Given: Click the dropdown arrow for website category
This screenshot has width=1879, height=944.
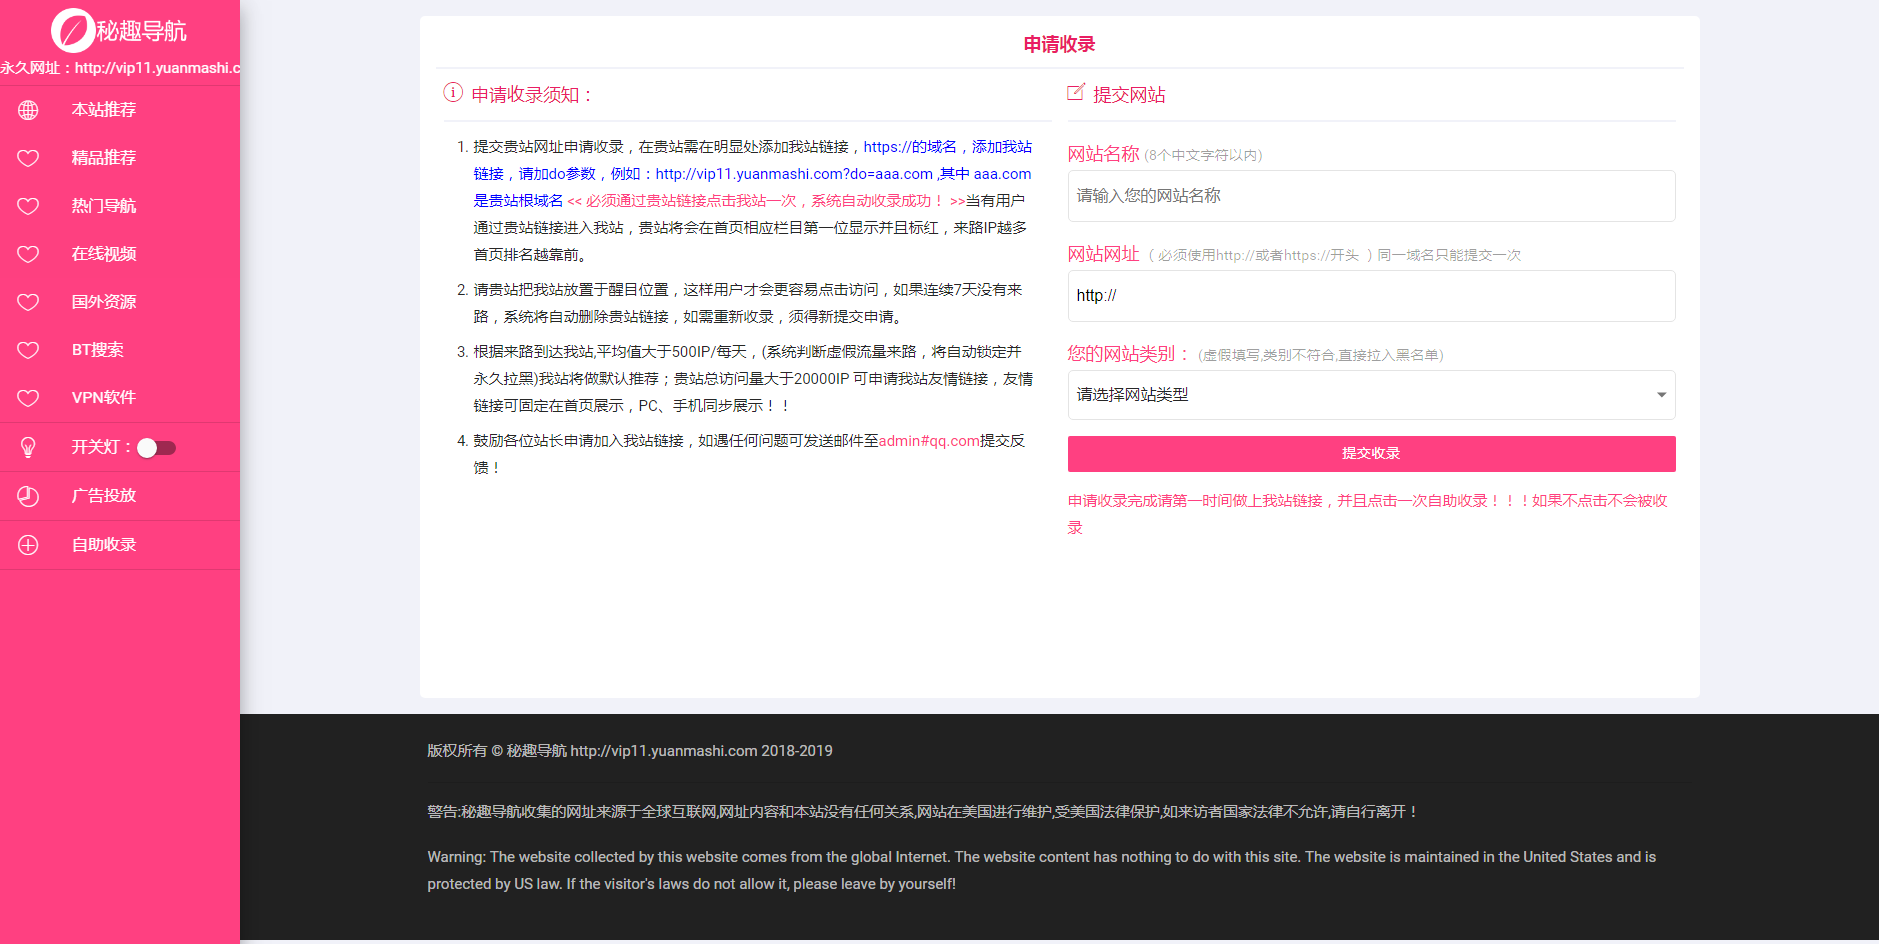Looking at the screenshot, I should click(x=1661, y=395).
